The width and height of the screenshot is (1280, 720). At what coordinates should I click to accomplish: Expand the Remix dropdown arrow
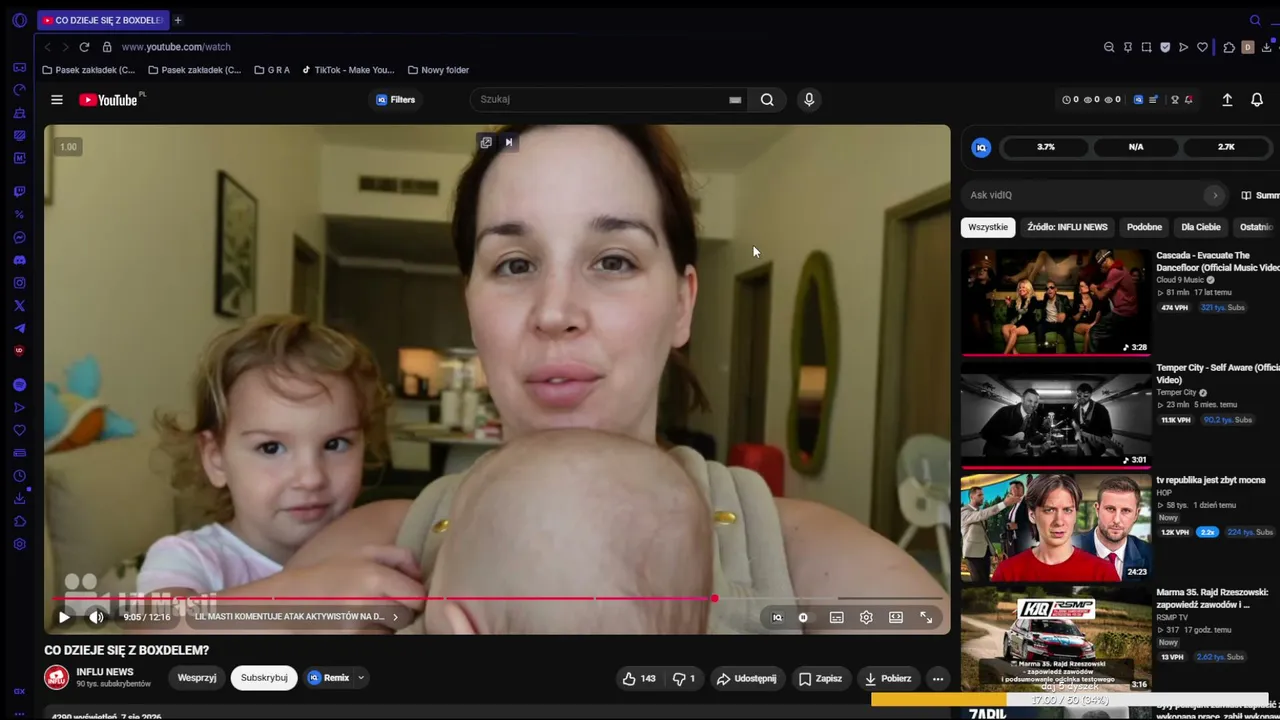(x=361, y=678)
